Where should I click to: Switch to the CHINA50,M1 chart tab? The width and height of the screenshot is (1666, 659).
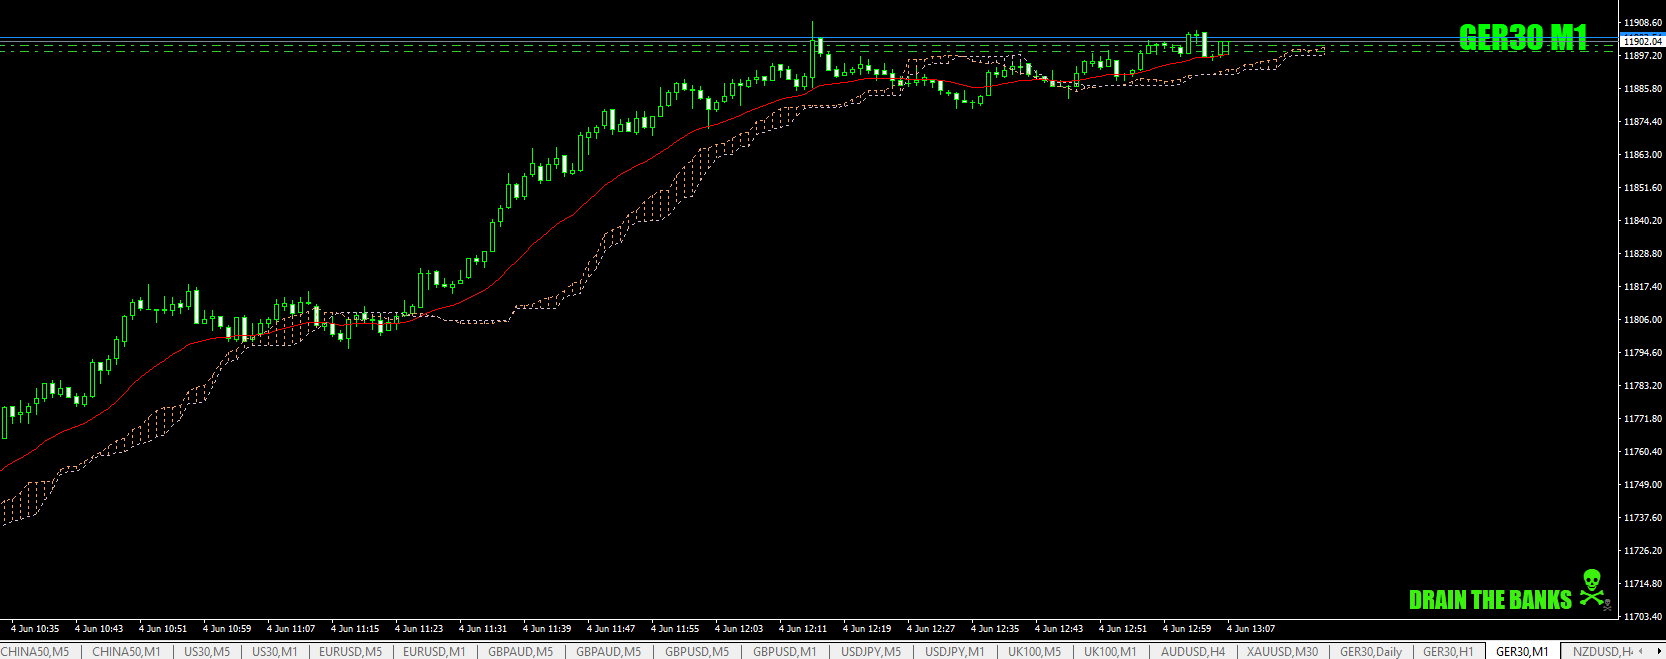click(126, 651)
